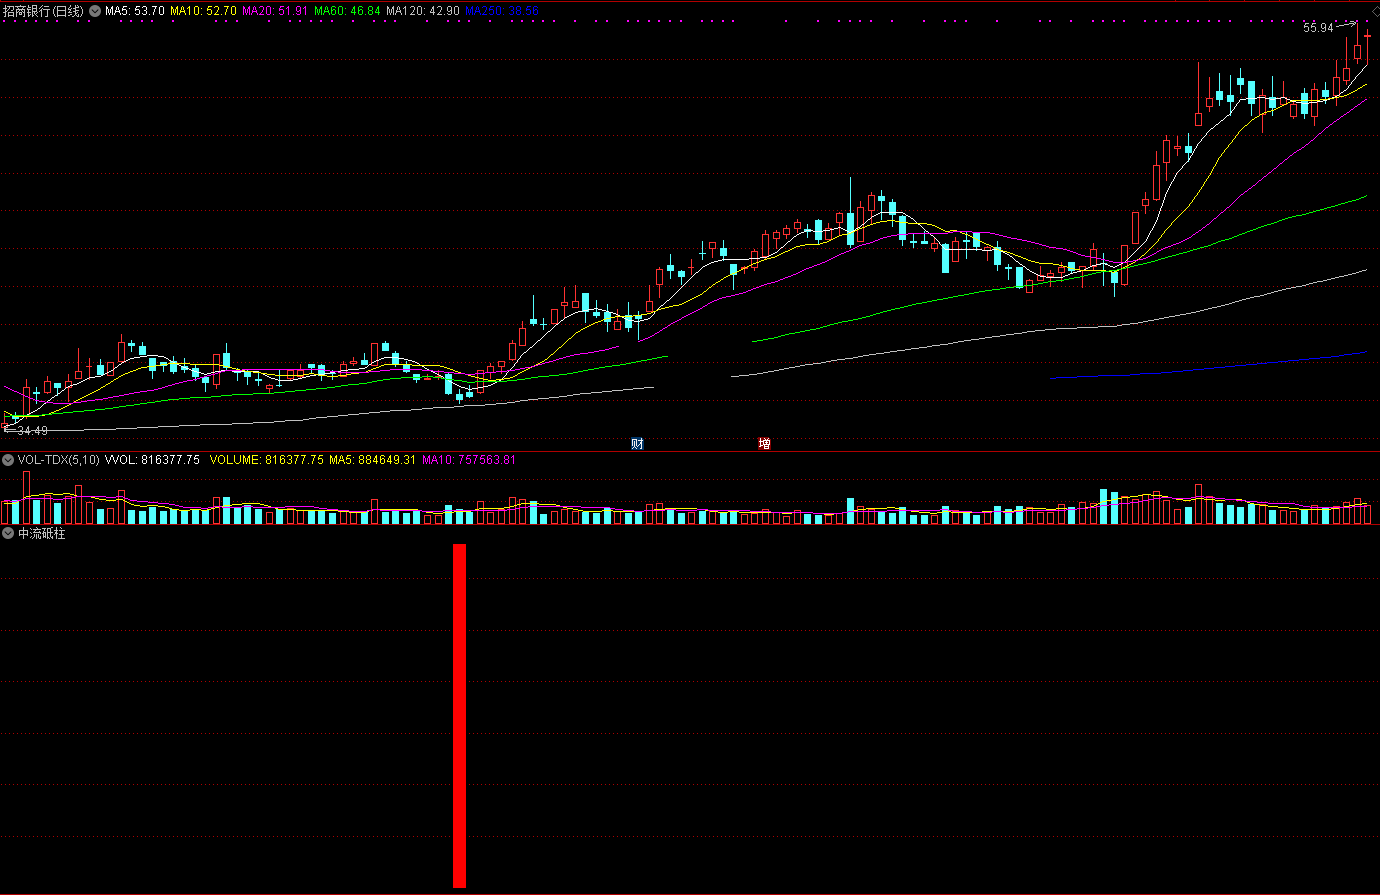
Task: Click the yellow VOLUME: 816377.75 value
Action: [x=267, y=460]
